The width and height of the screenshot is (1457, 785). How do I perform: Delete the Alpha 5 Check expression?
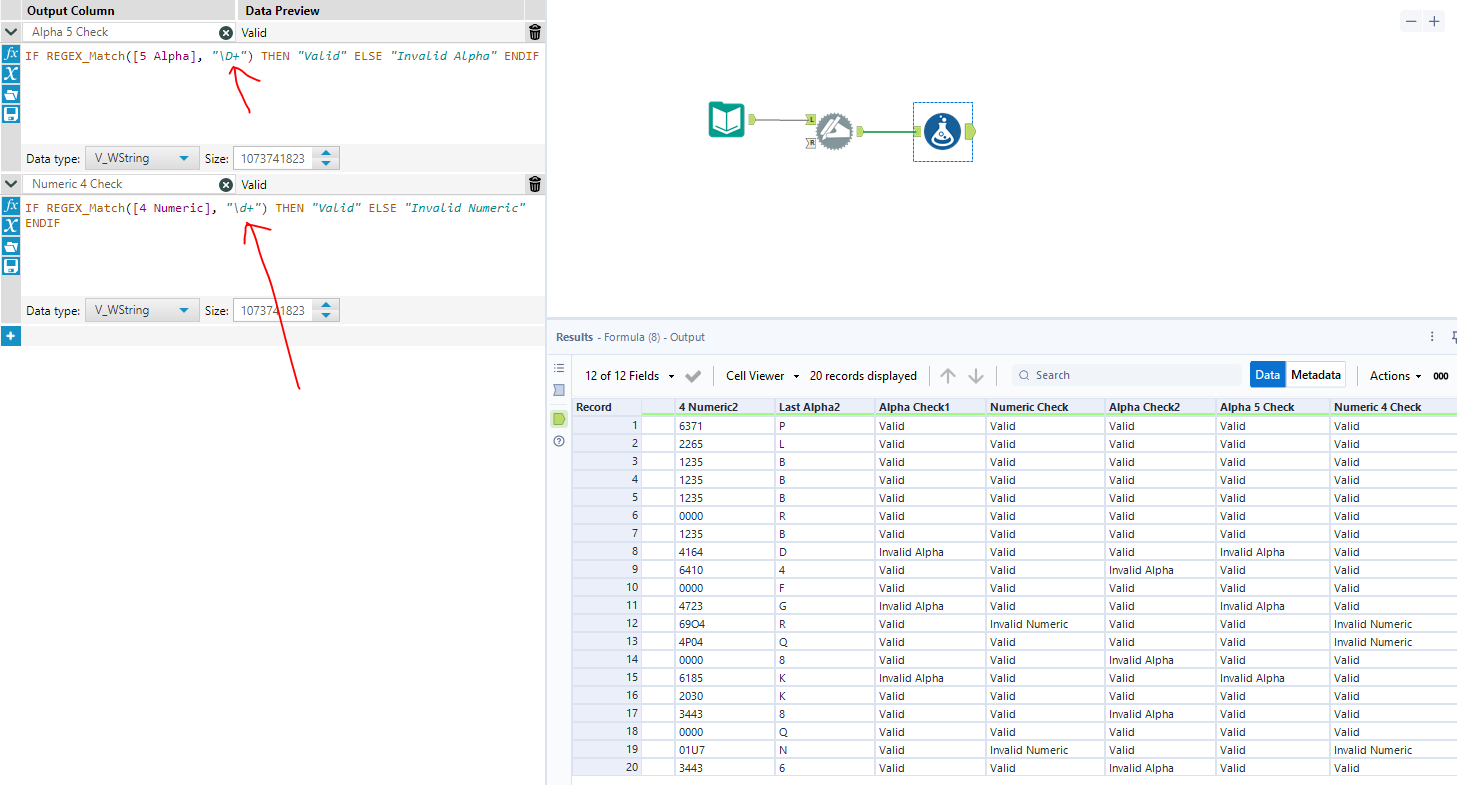coord(535,32)
